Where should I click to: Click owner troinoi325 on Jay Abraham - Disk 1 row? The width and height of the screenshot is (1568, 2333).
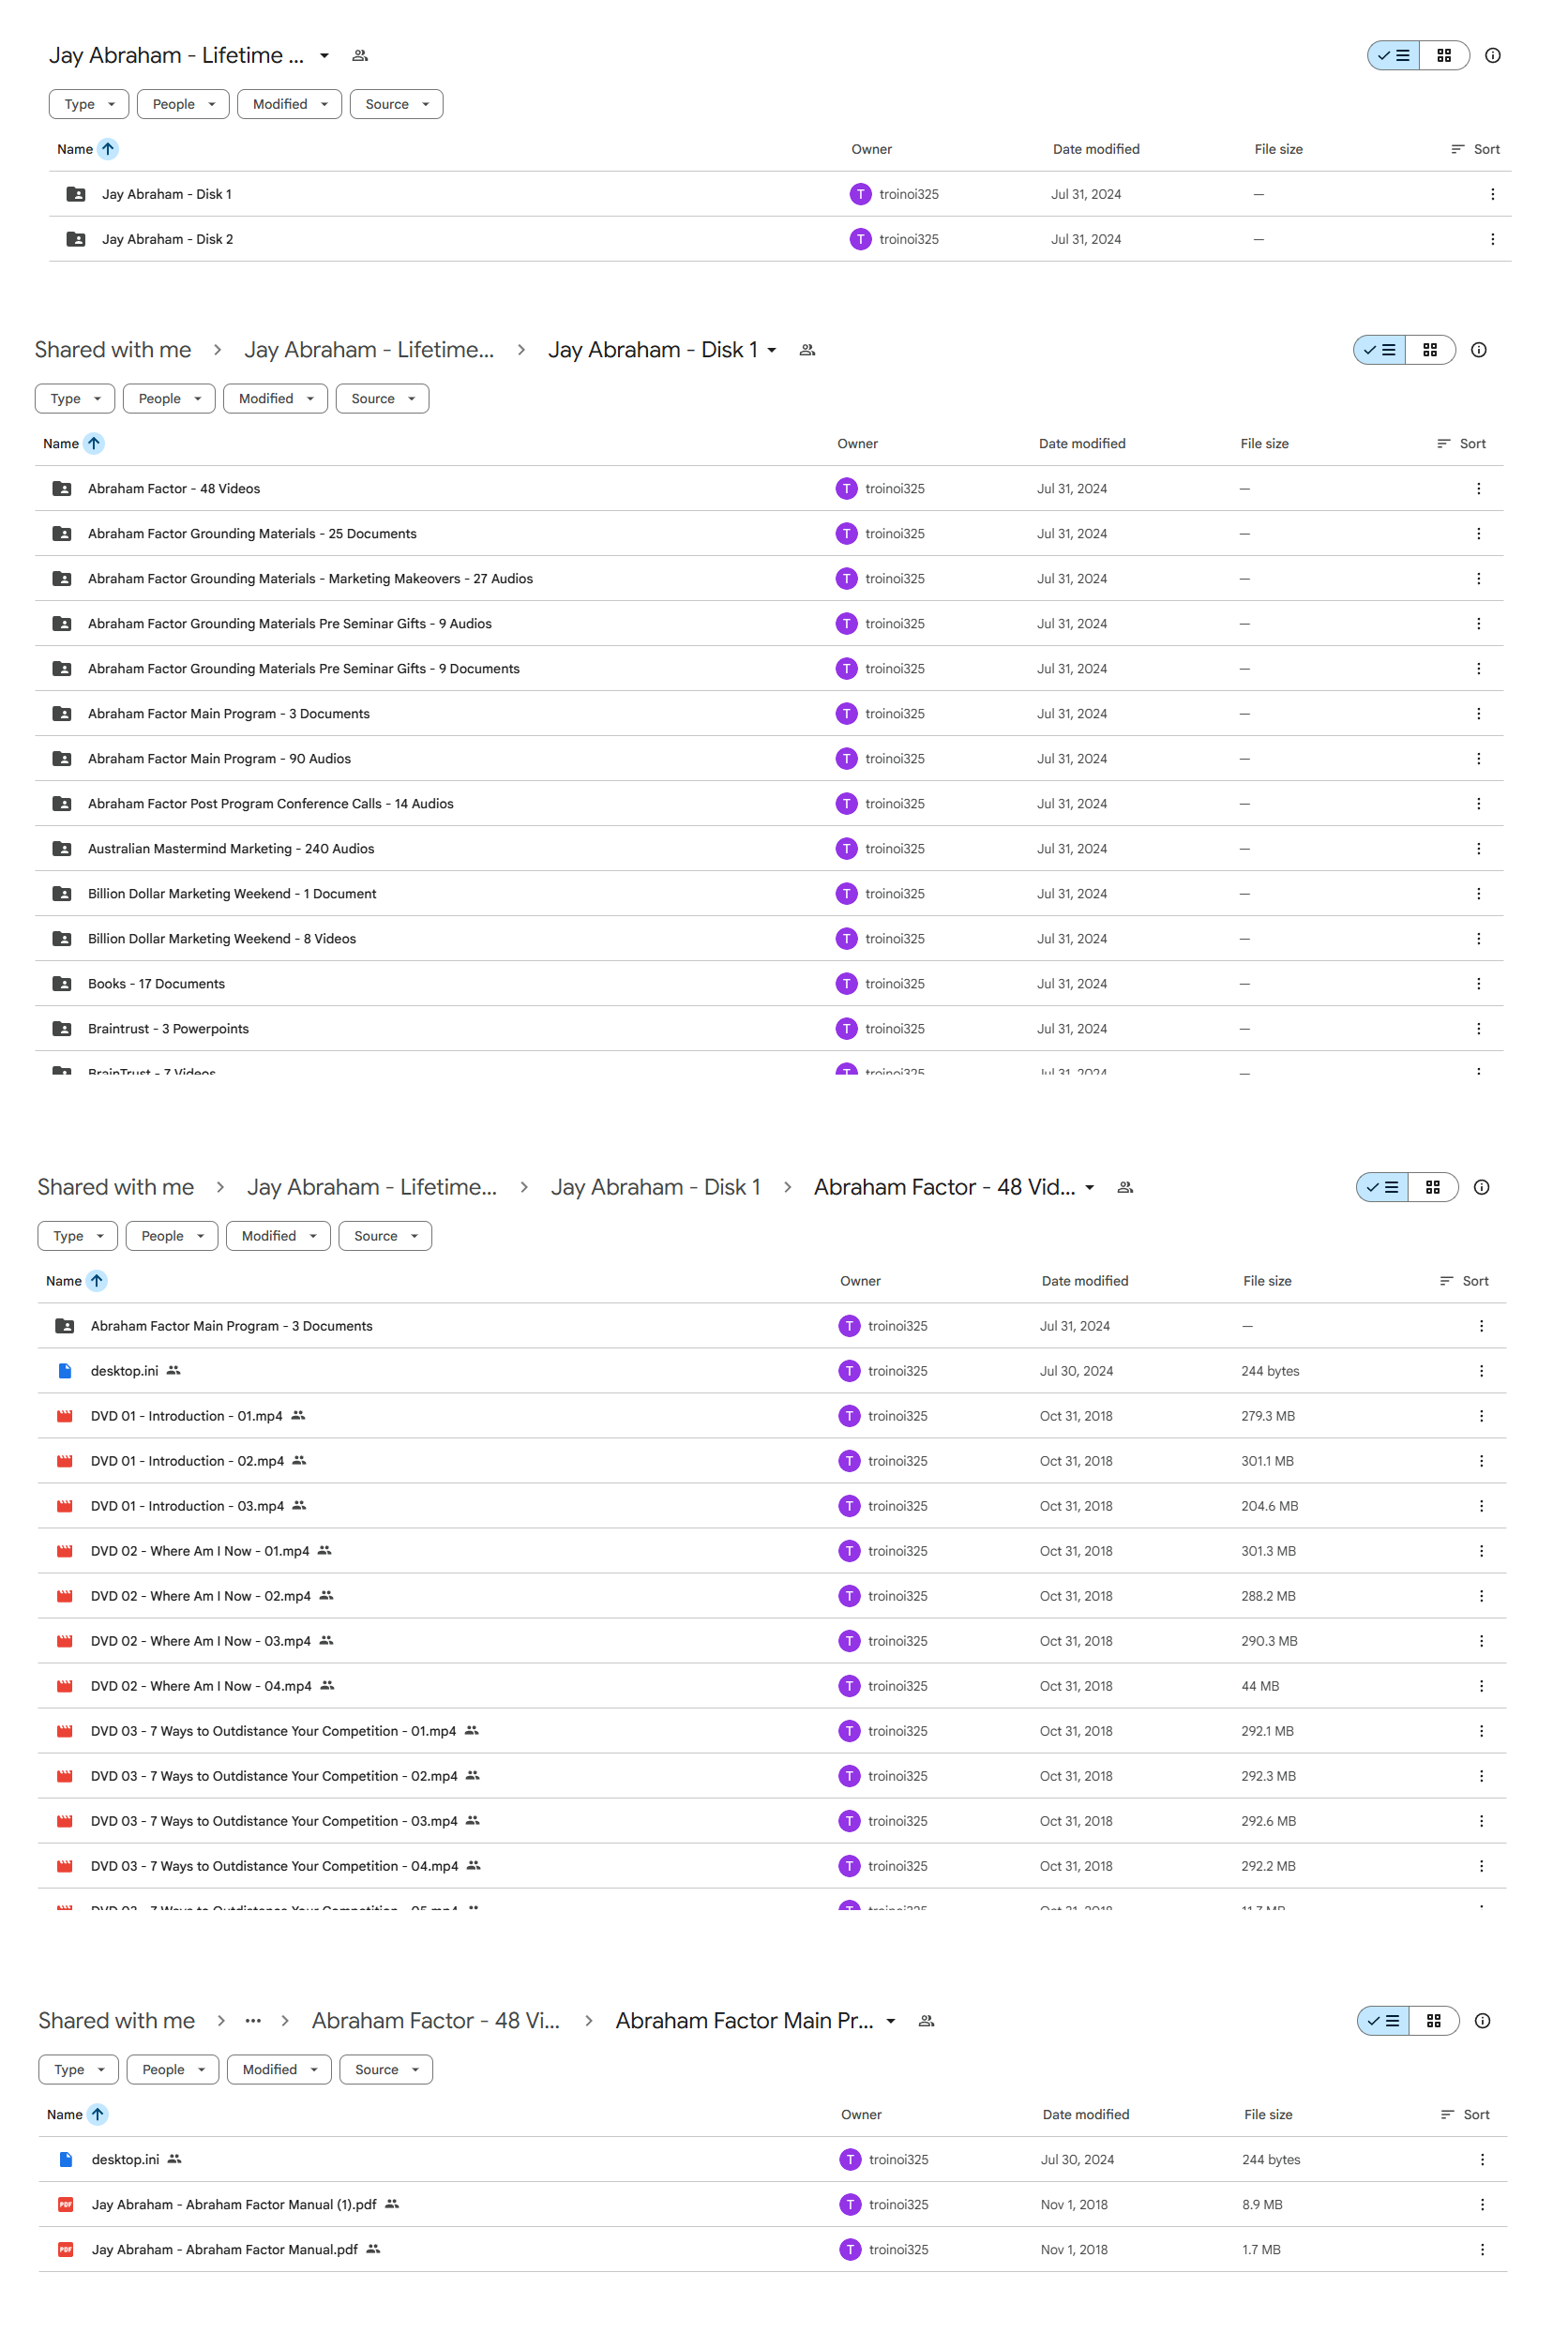pos(895,194)
